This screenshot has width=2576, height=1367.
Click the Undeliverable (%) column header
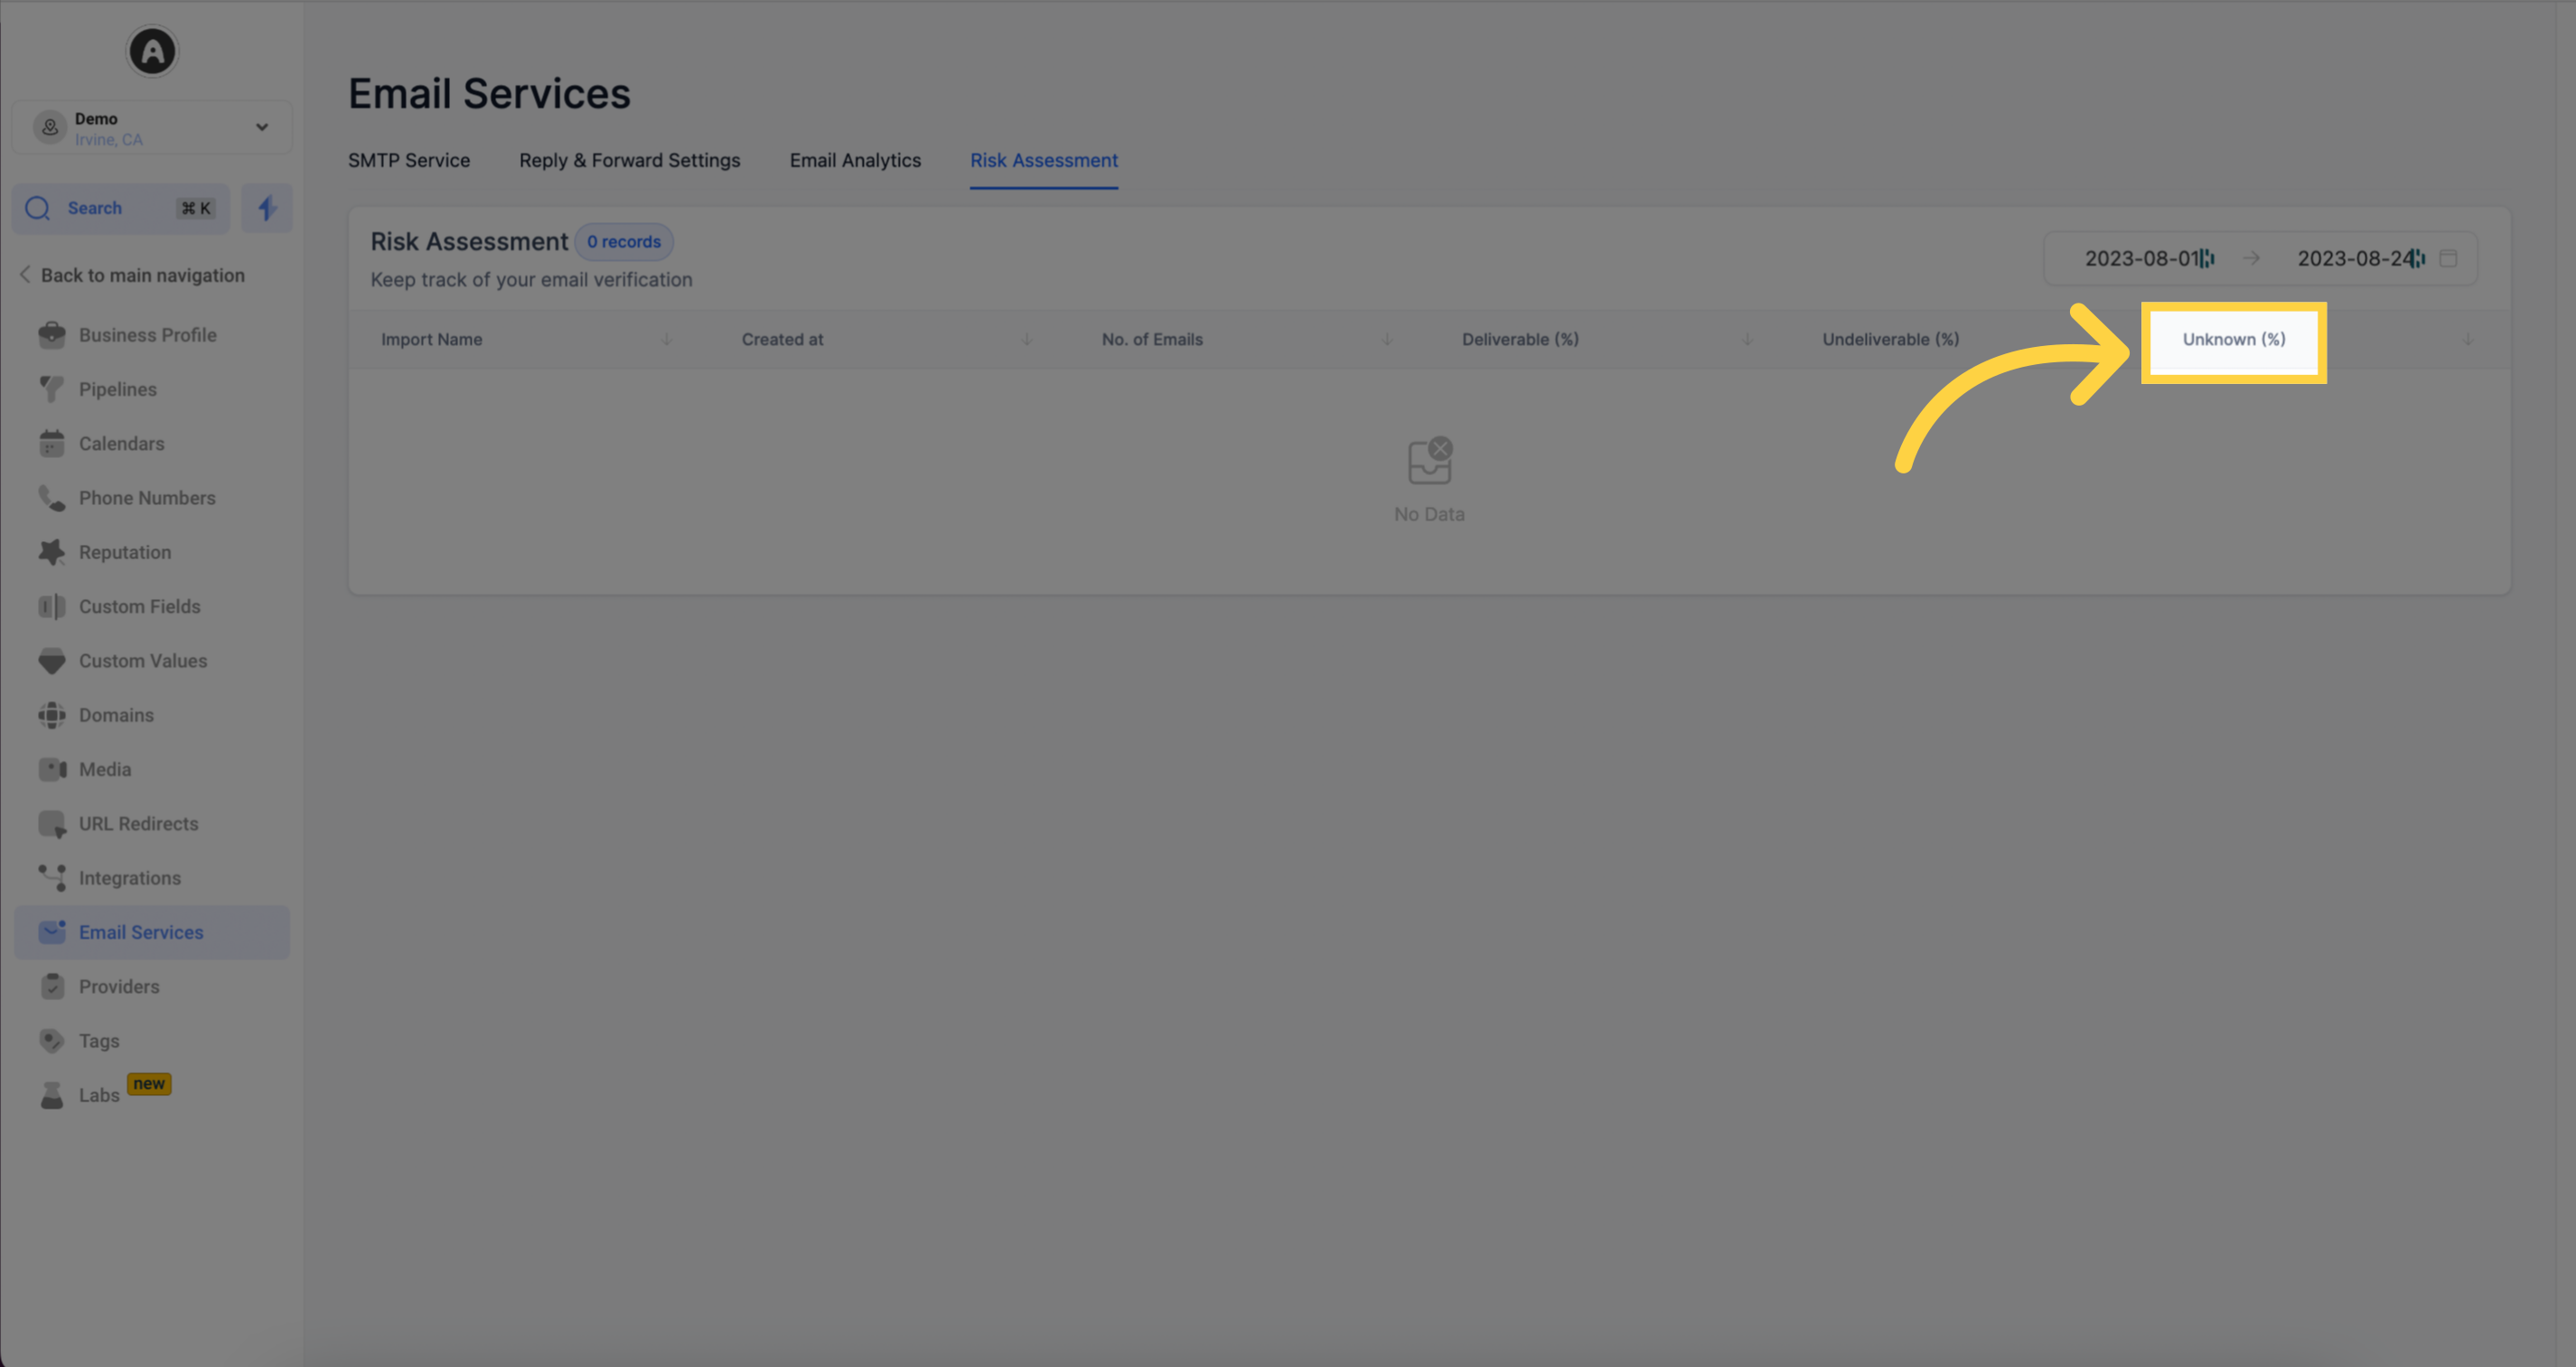(x=1890, y=340)
